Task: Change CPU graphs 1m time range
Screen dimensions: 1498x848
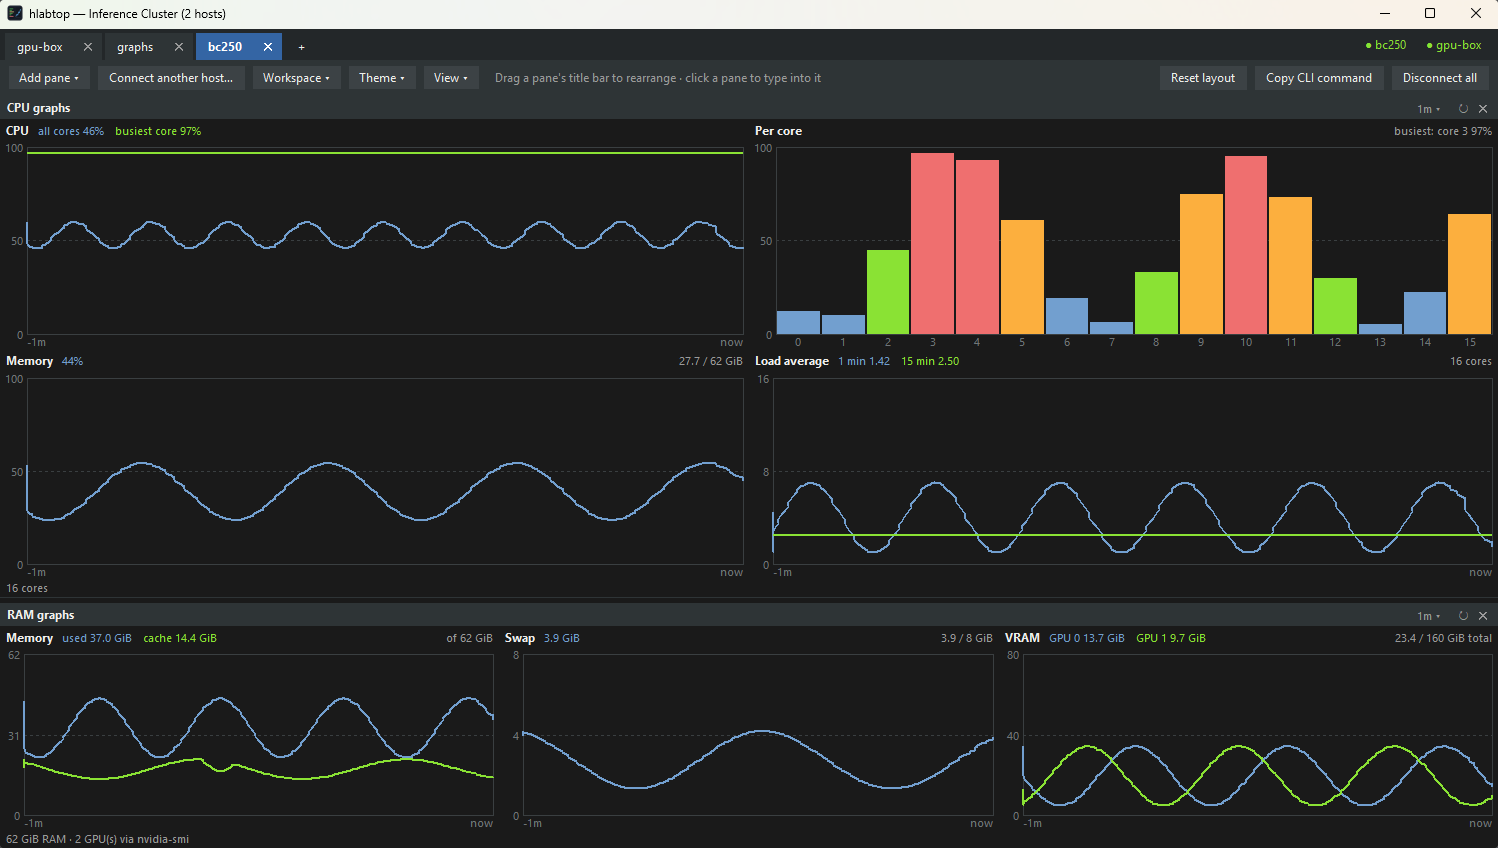Action: (1429, 109)
